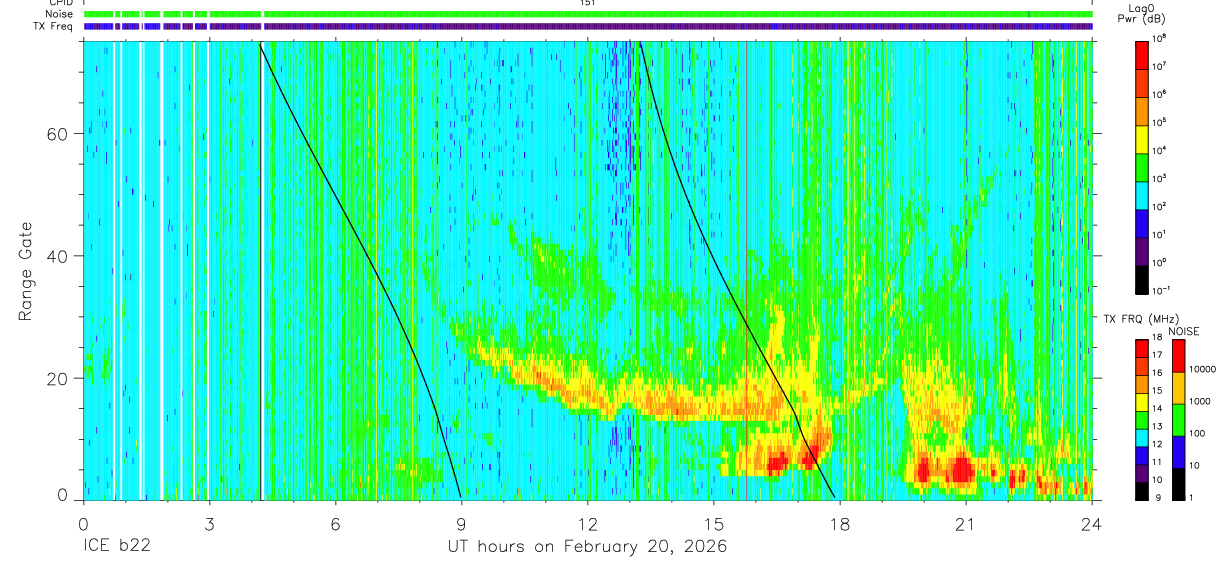Image resolution: width=1228 pixels, height=567 pixels.
Task: Select the green Noise indicator strip
Action: (x=588, y=14)
